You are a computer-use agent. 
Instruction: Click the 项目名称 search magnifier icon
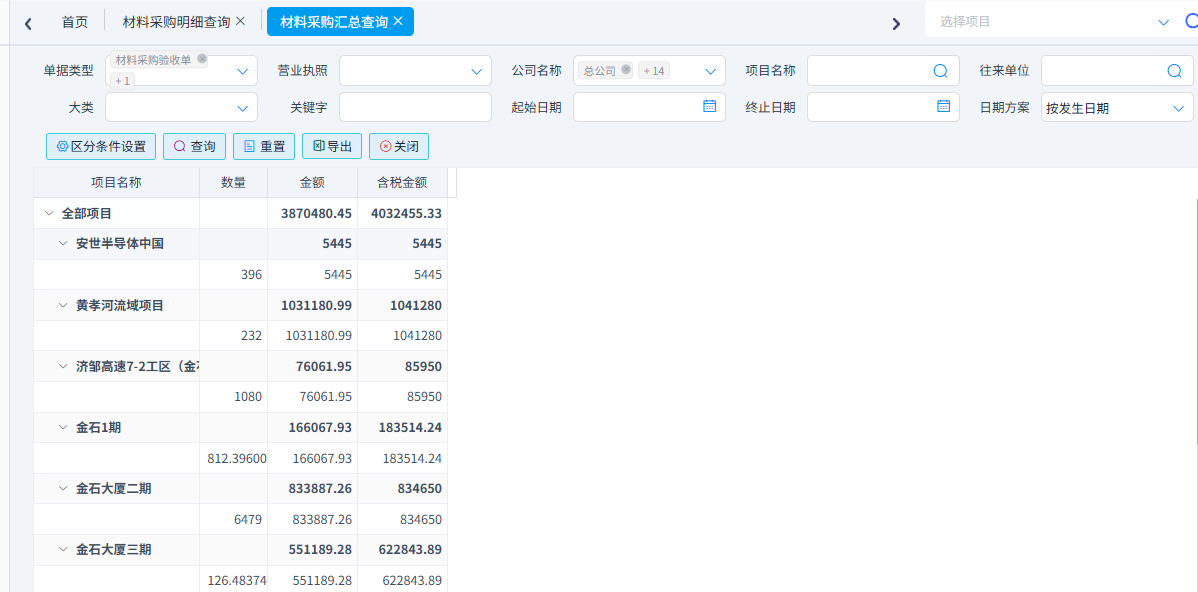pos(940,71)
